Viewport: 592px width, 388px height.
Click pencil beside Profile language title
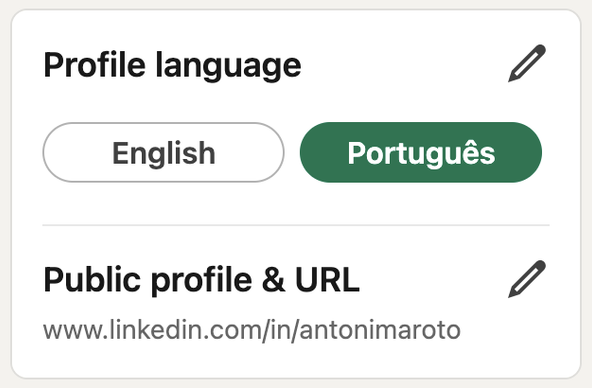527,63
